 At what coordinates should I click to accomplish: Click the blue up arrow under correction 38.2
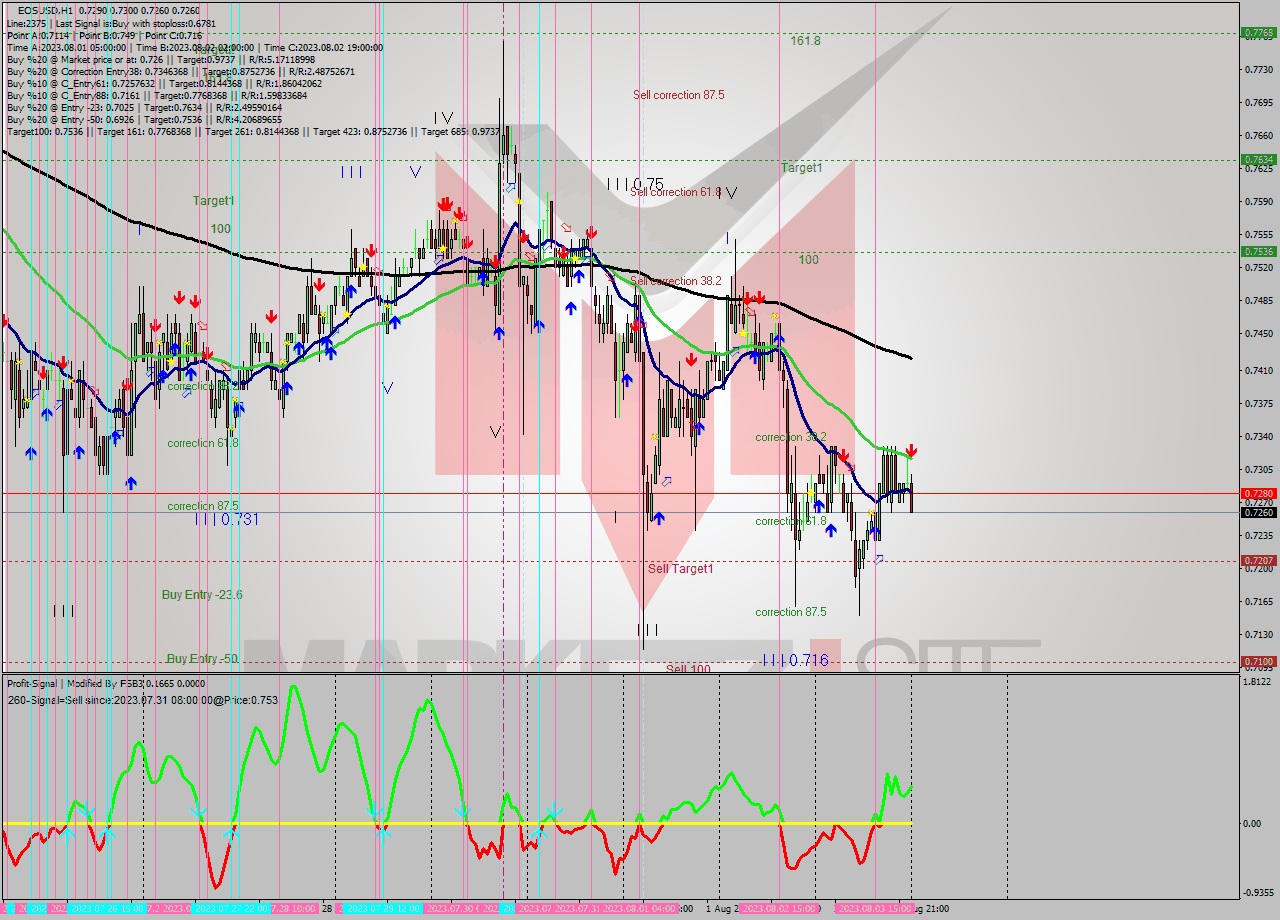coord(820,506)
